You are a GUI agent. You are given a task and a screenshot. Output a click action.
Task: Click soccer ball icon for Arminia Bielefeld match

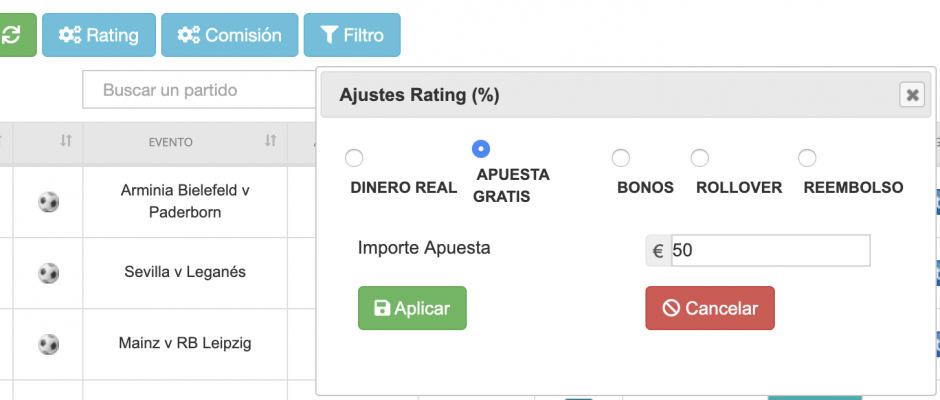[x=49, y=202]
